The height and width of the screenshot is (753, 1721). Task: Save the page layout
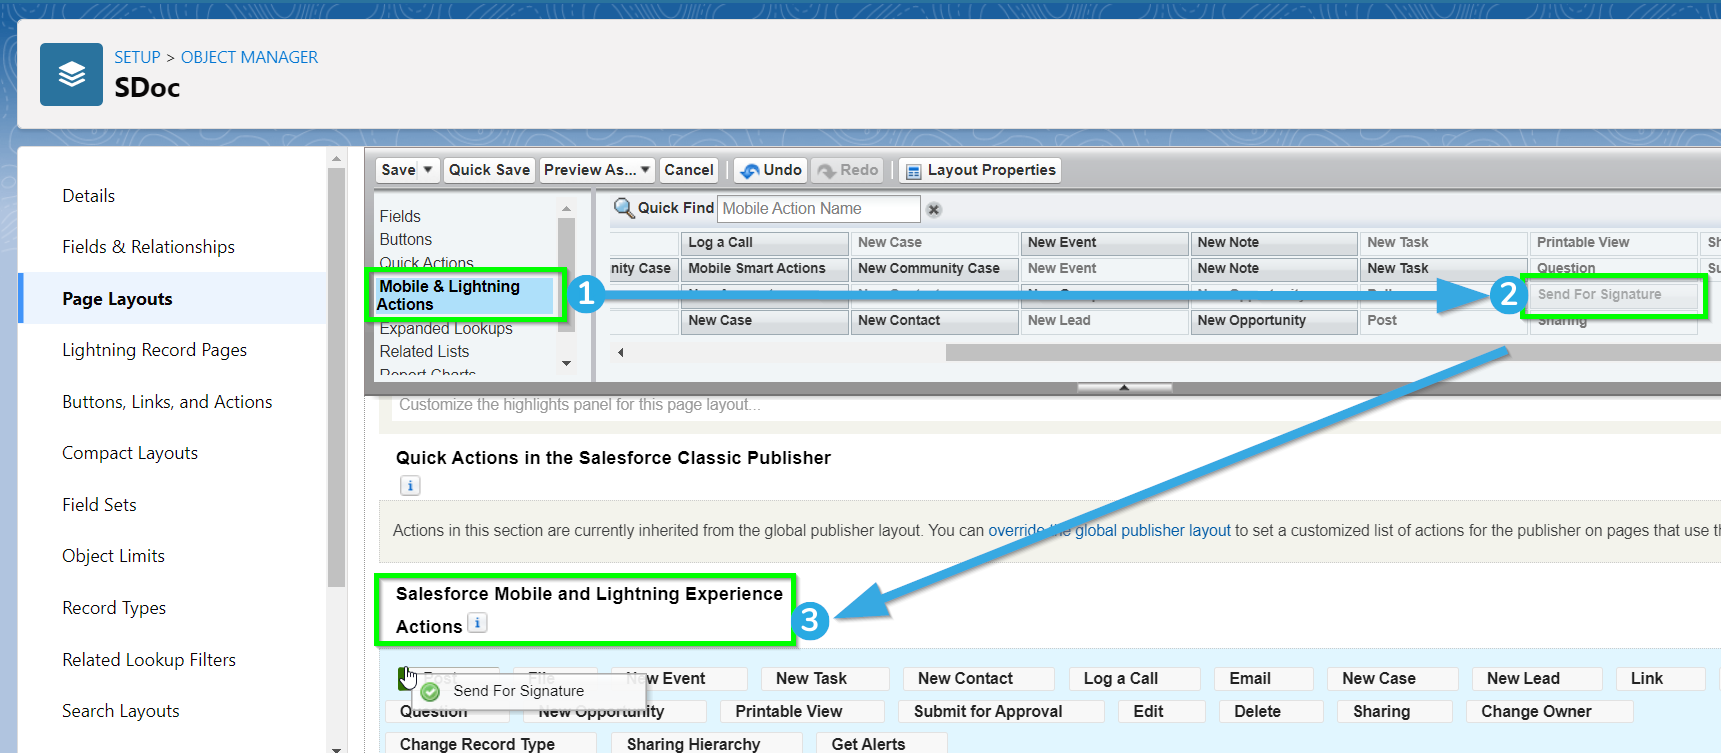coord(398,170)
